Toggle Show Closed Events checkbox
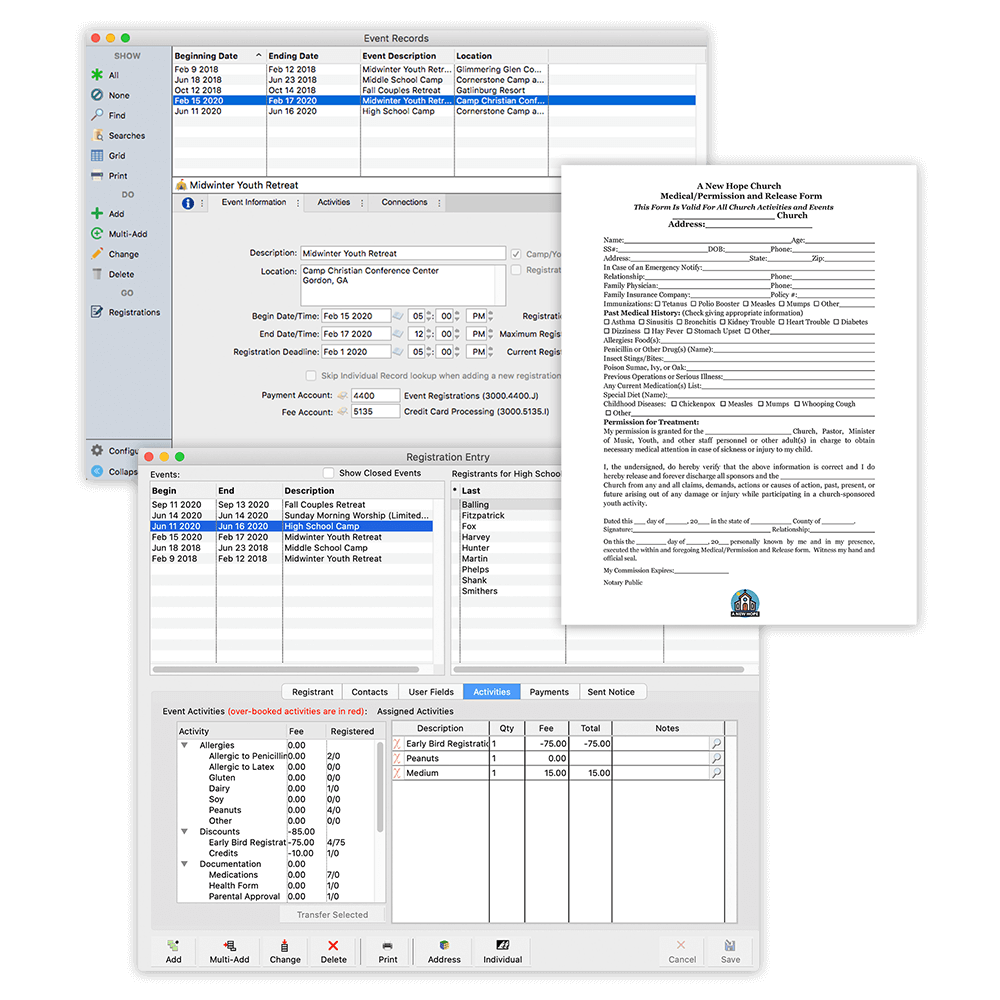This screenshot has height=1000, width=1000. tap(328, 473)
